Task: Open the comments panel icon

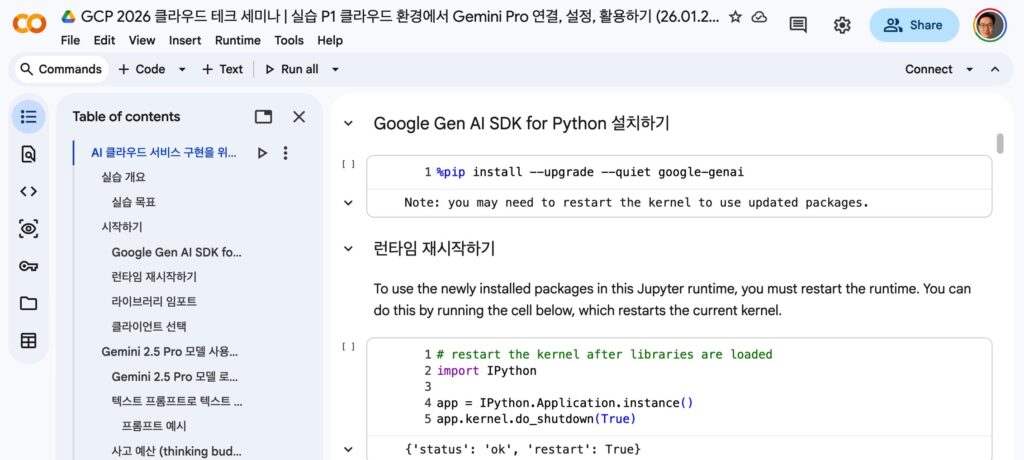Action: click(x=797, y=25)
